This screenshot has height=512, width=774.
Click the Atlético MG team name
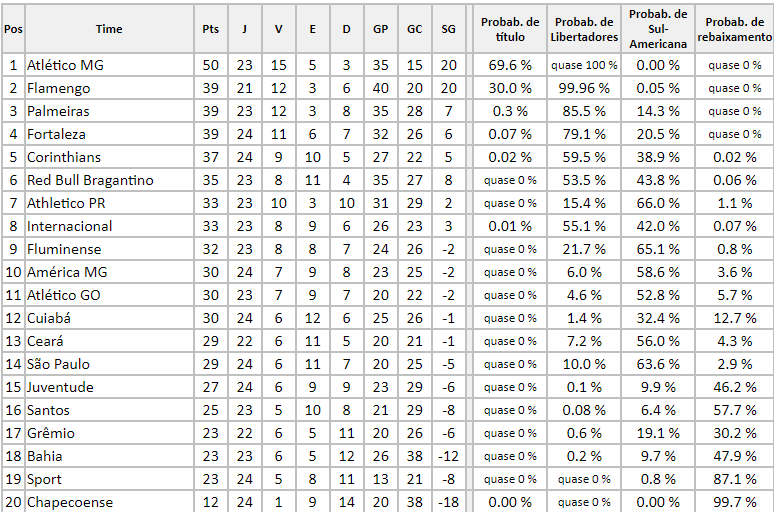click(65, 65)
